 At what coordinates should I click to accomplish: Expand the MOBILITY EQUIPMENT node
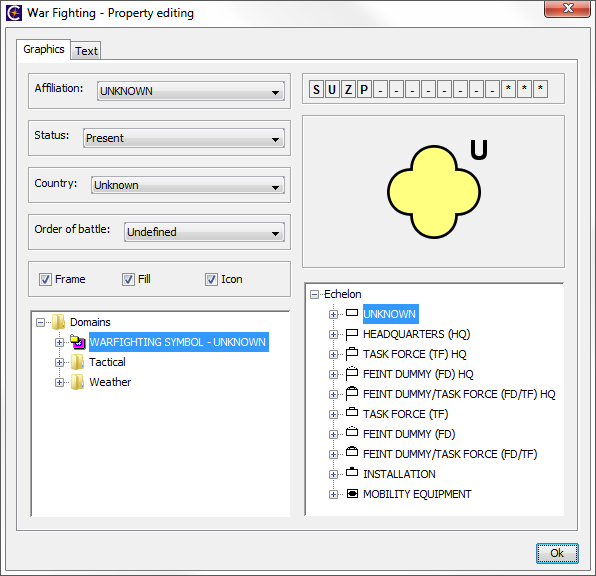pyautogui.click(x=333, y=494)
